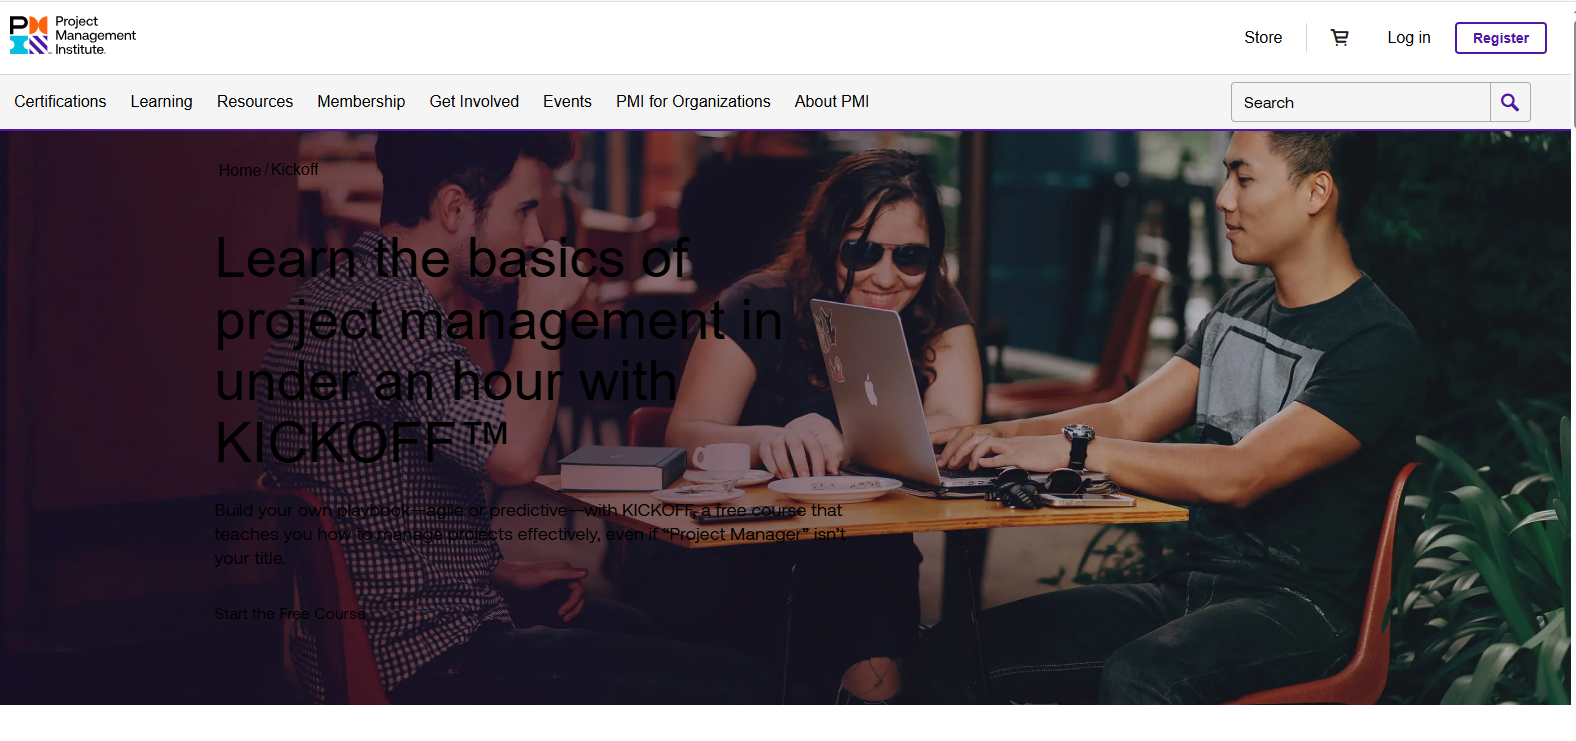The height and width of the screenshot is (741, 1576).
Task: Open the shopping cart
Action: tap(1339, 38)
